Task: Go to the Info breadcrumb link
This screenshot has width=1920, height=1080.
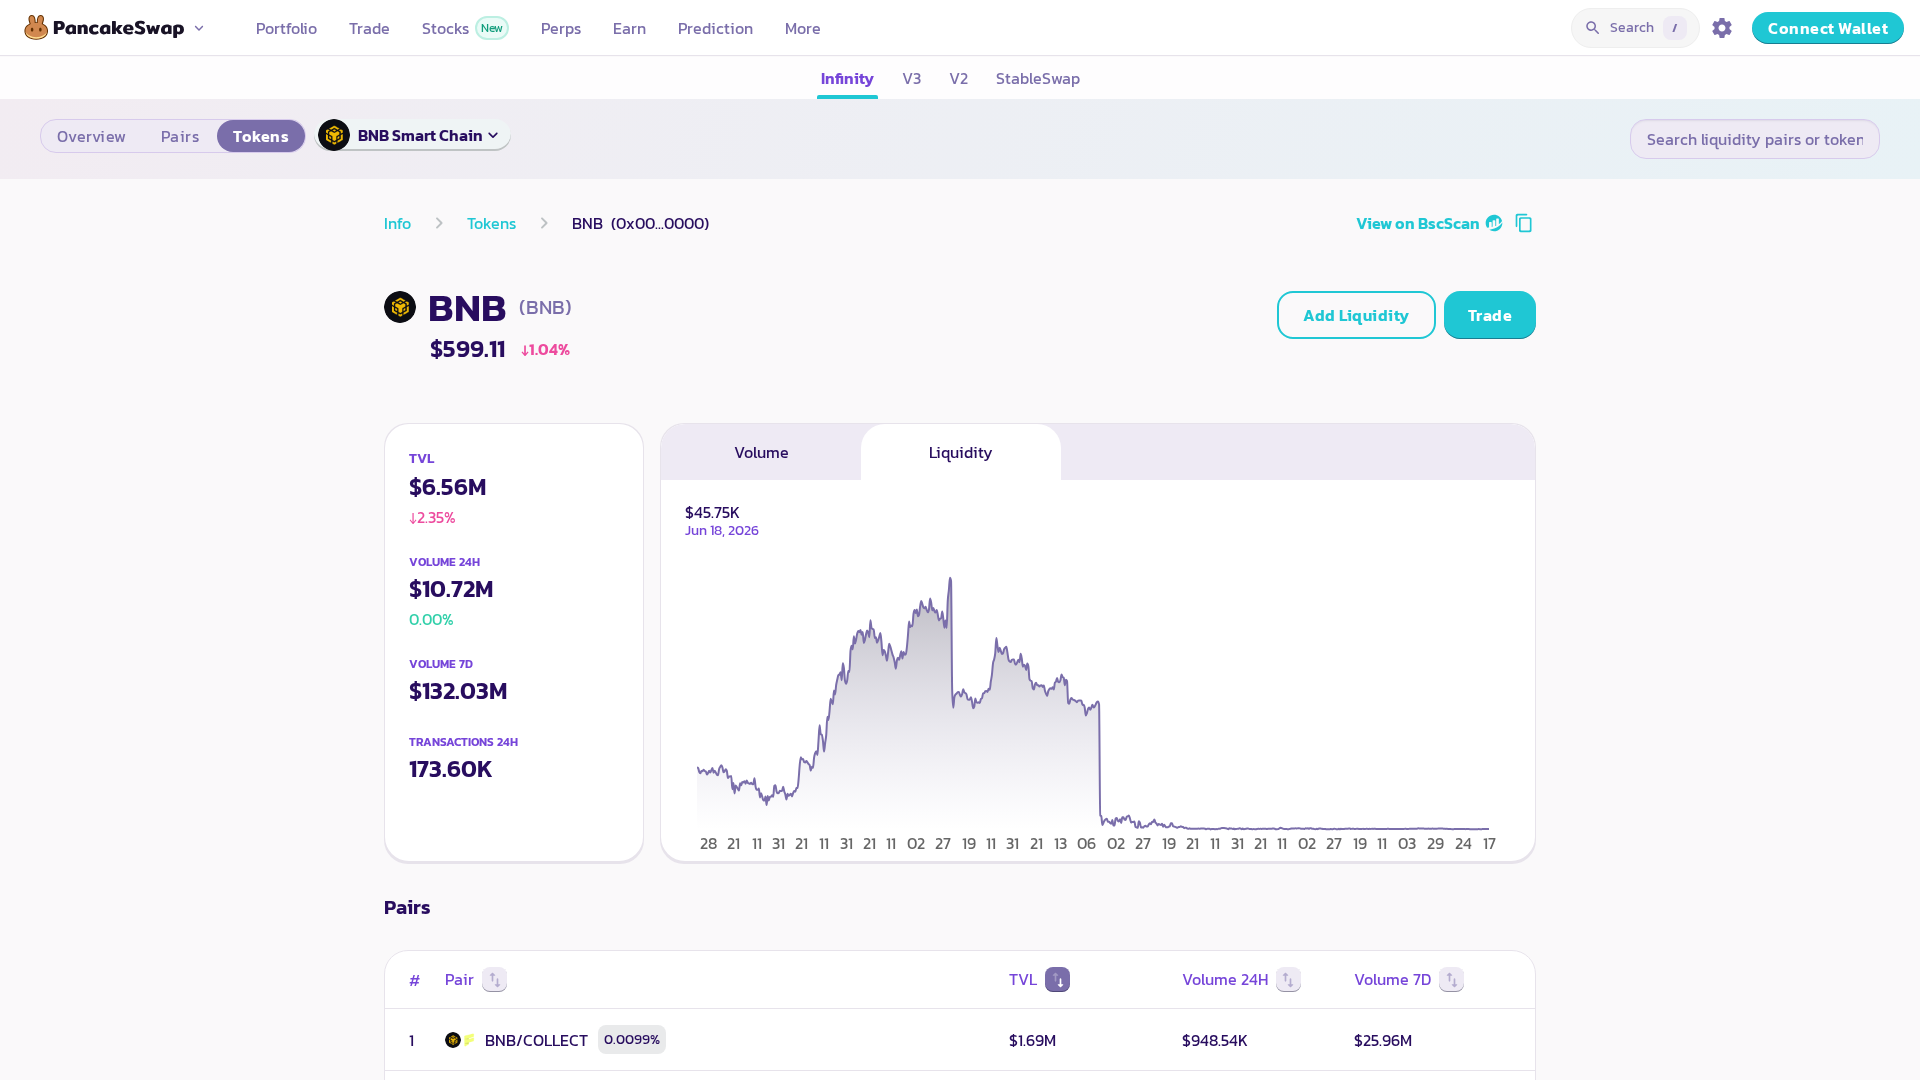Action: click(397, 223)
